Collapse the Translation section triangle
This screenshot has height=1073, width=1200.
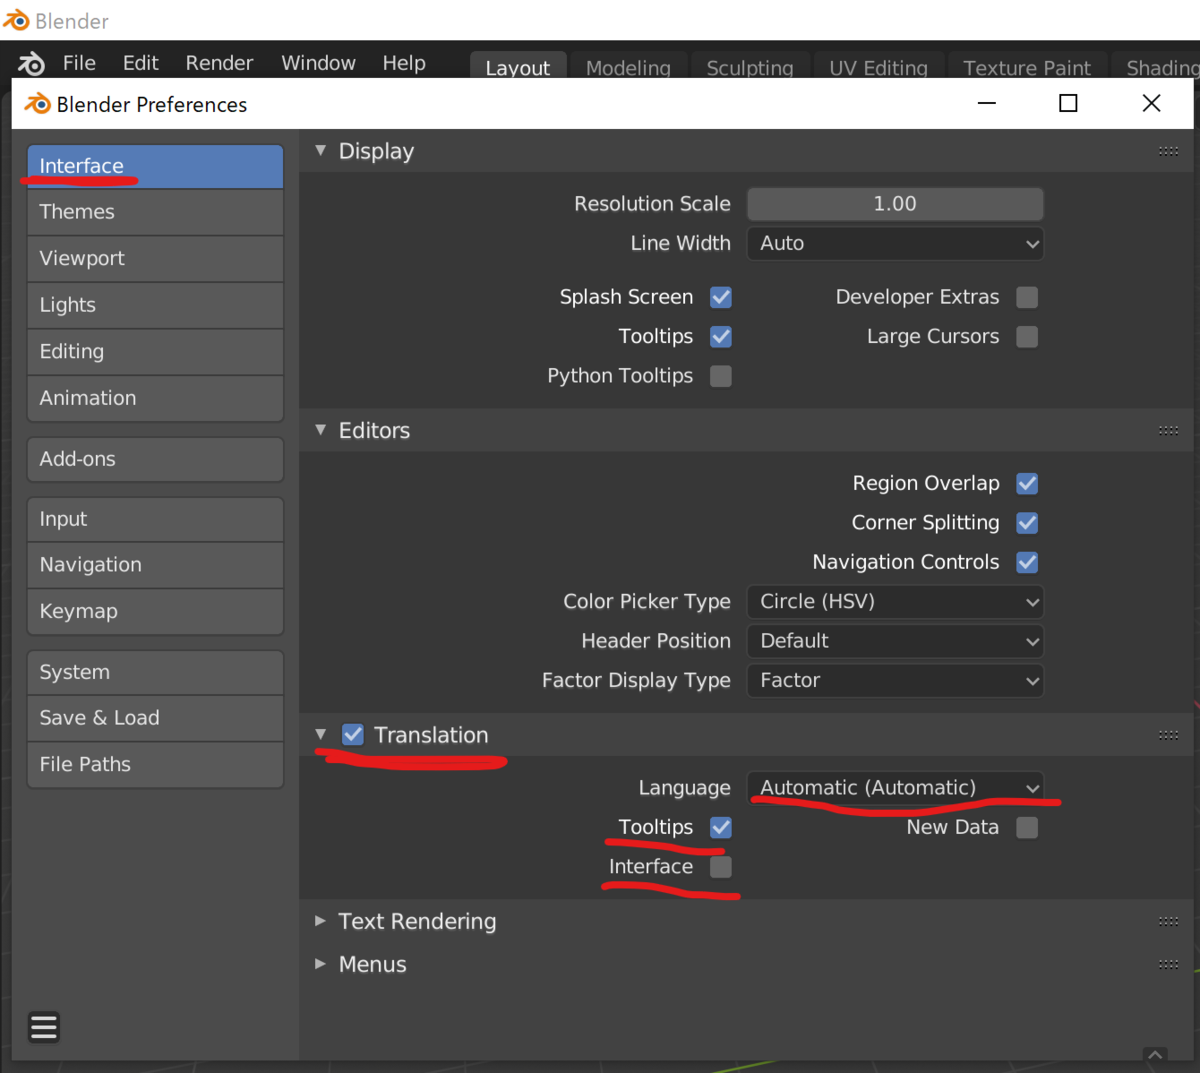(321, 735)
